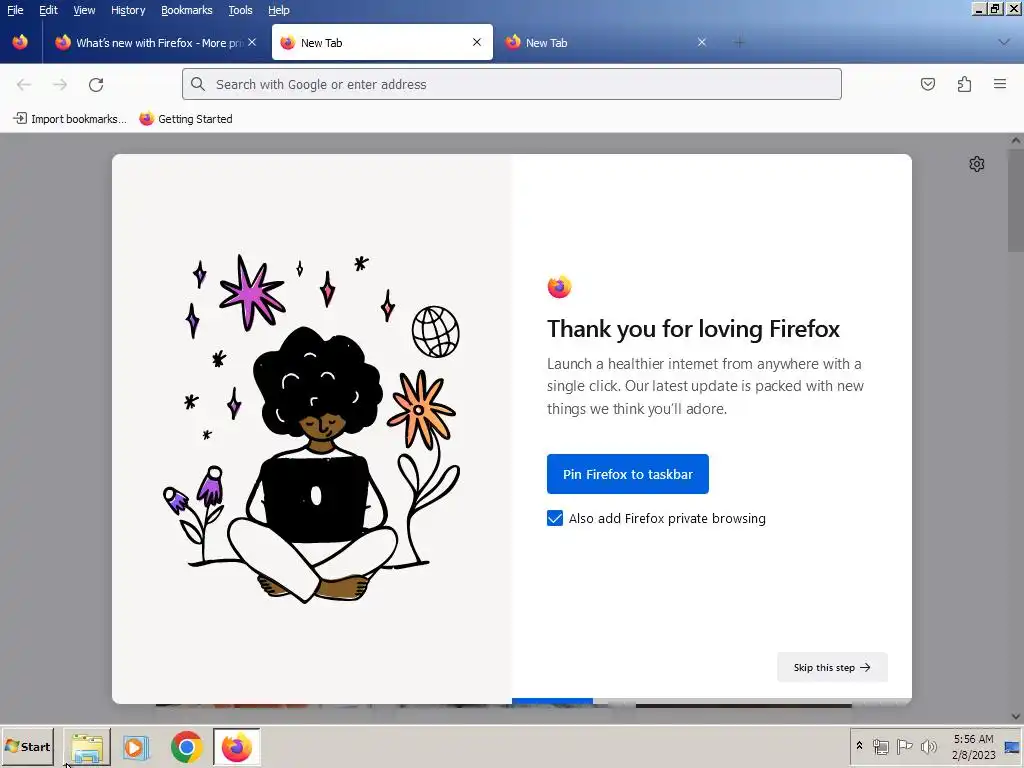Go back one page
The image size is (1024, 768).
[x=24, y=84]
